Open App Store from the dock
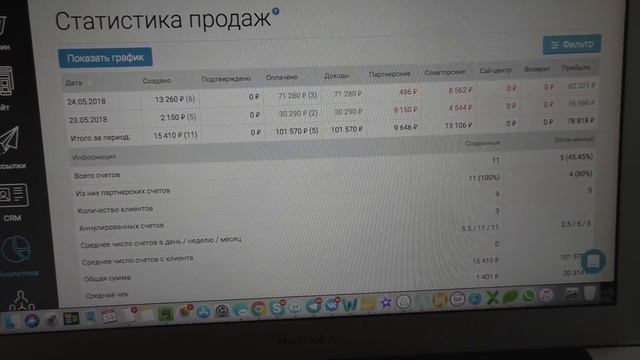 203,311
